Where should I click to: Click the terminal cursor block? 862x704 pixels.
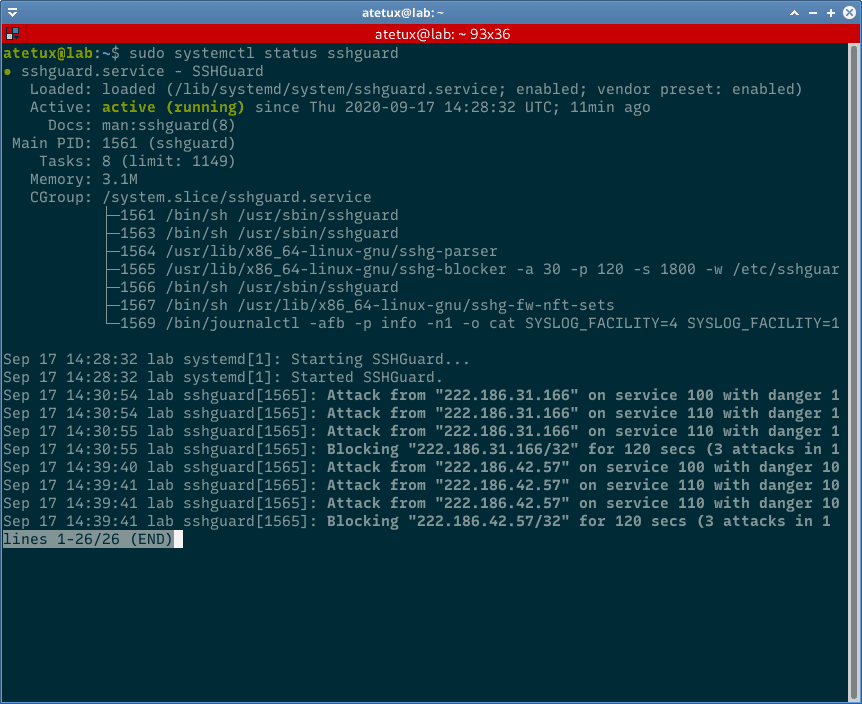[x=177, y=539]
